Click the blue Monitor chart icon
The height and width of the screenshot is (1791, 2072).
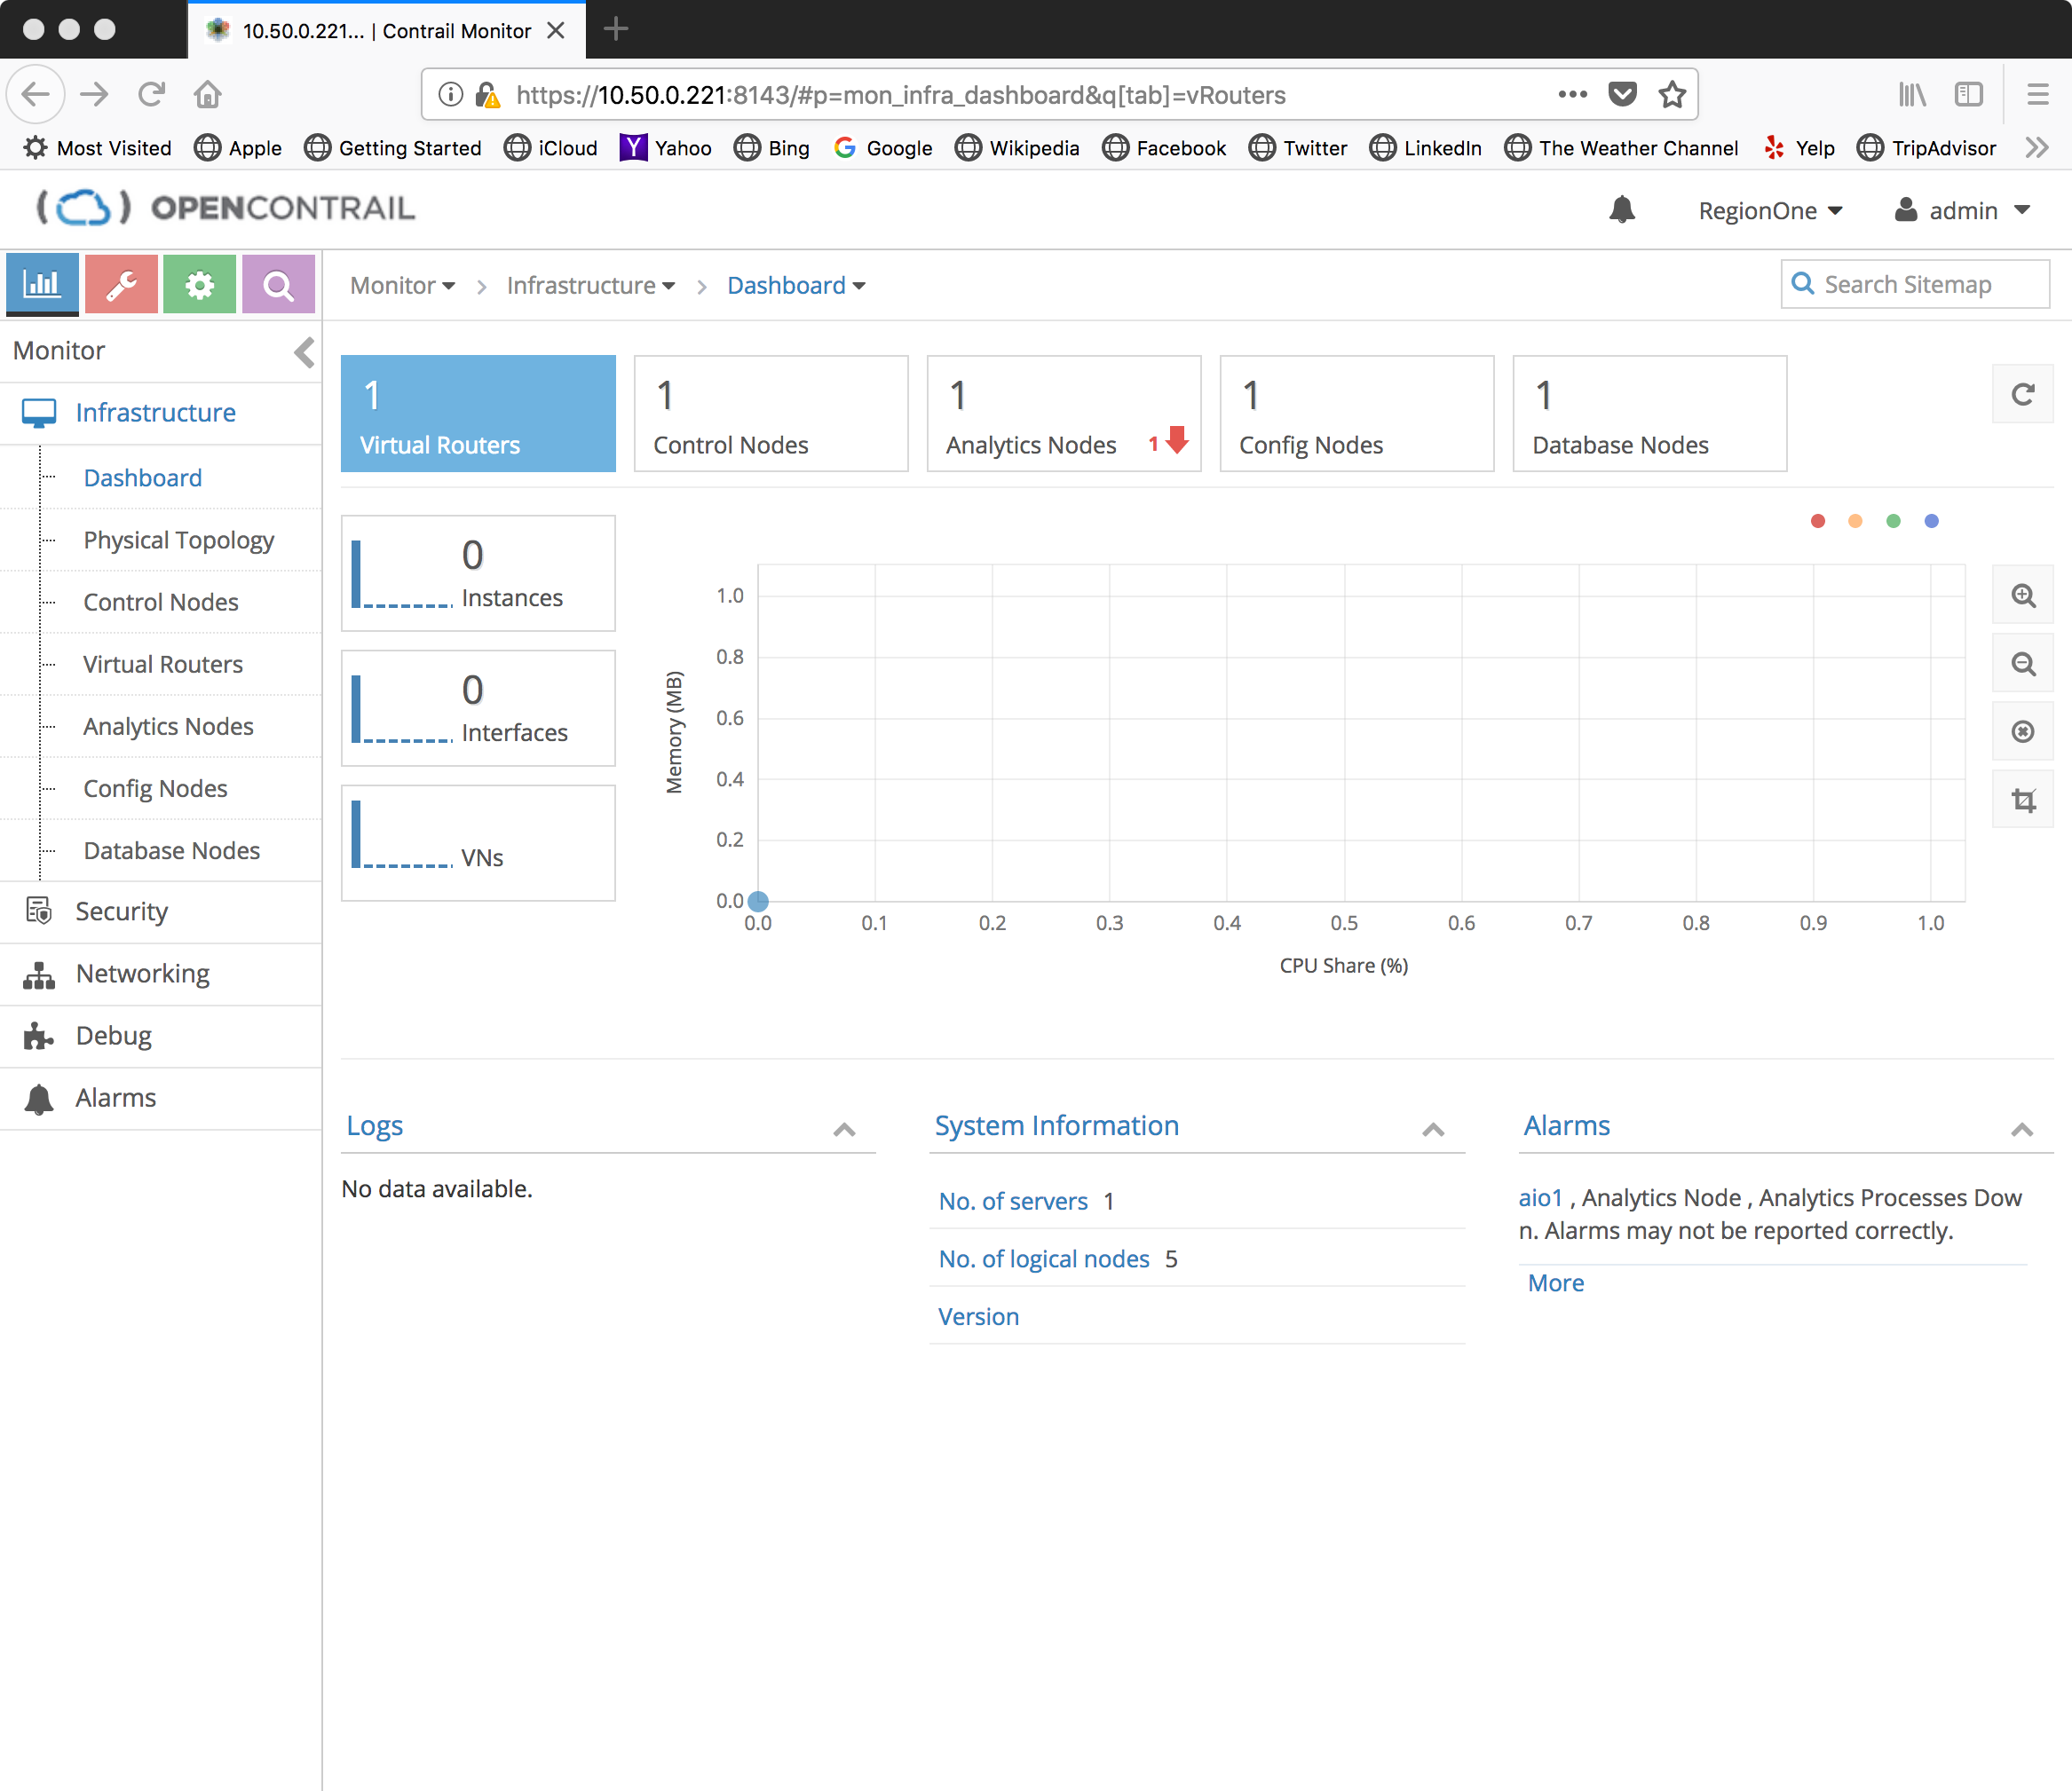click(42, 285)
